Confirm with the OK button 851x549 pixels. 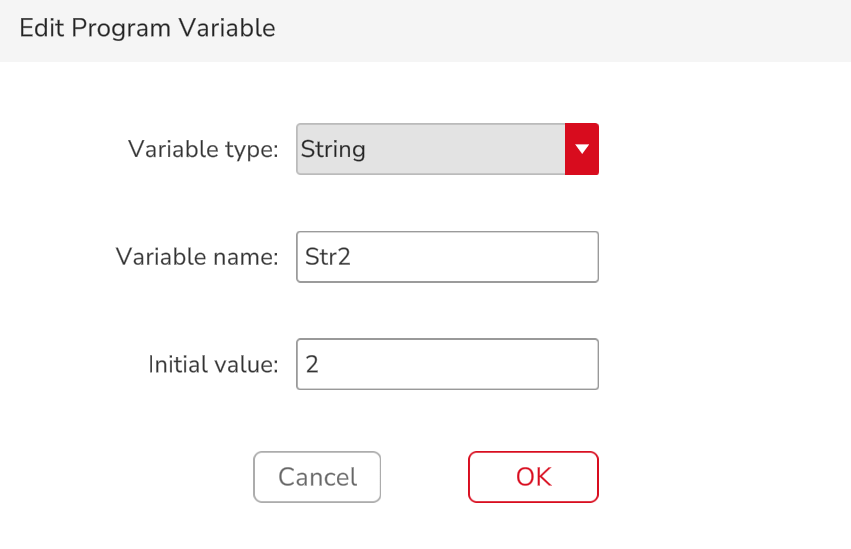(533, 477)
